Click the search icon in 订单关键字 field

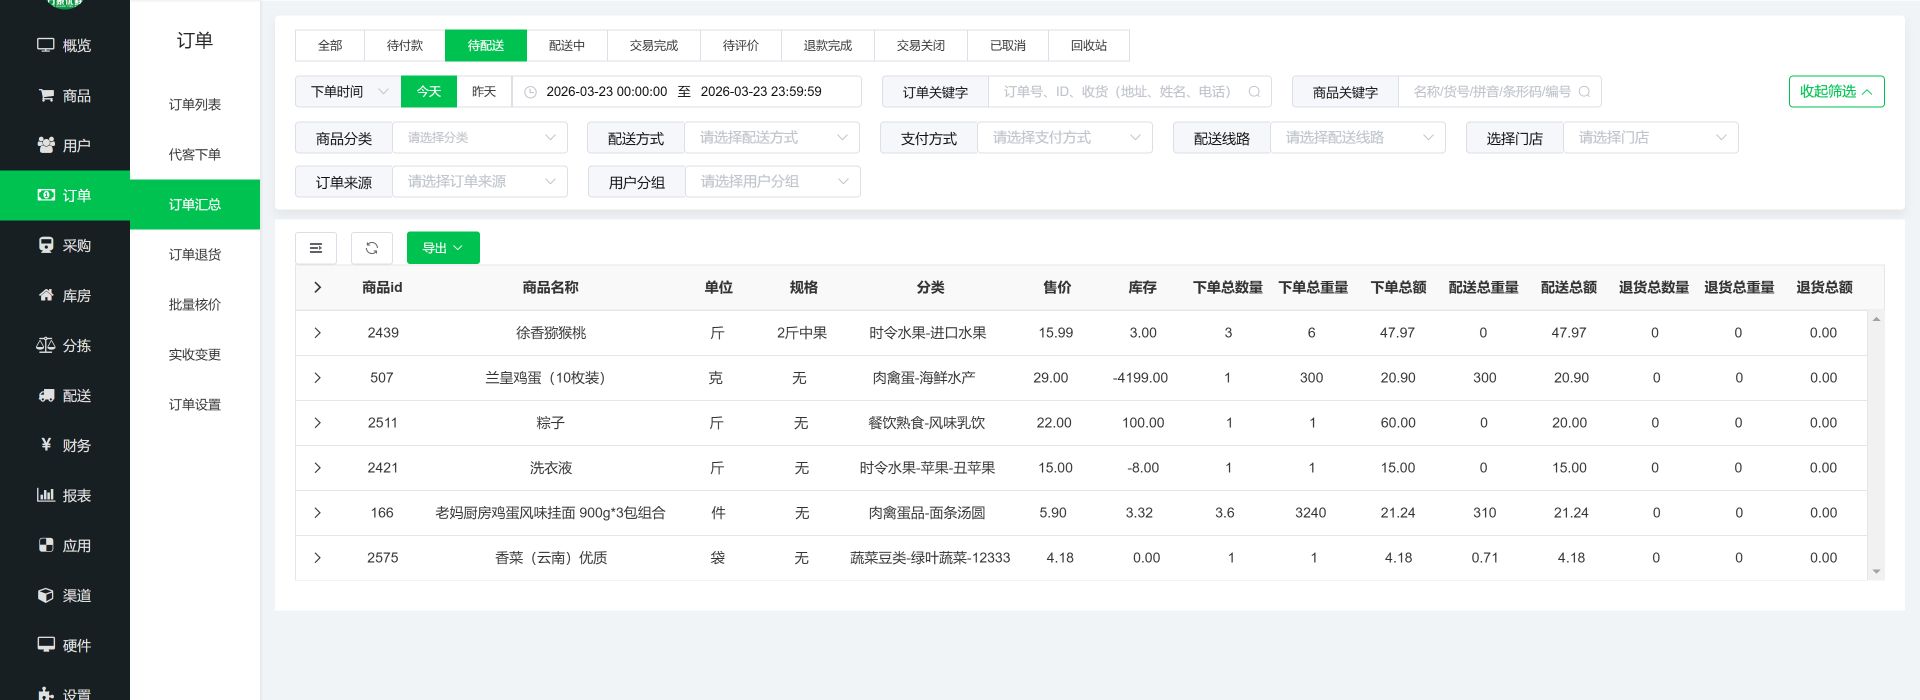1254,91
